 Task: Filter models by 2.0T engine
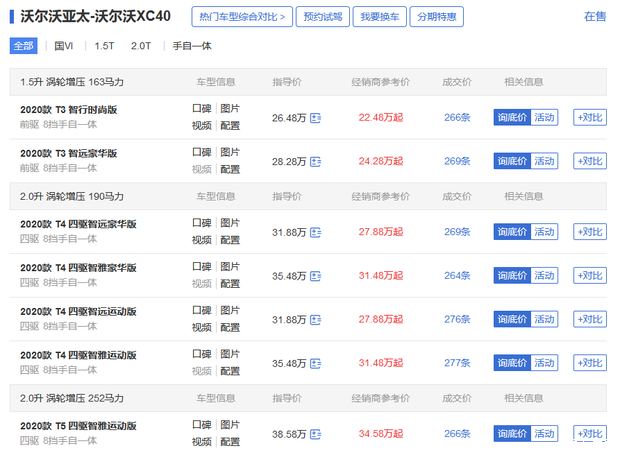coord(141,46)
